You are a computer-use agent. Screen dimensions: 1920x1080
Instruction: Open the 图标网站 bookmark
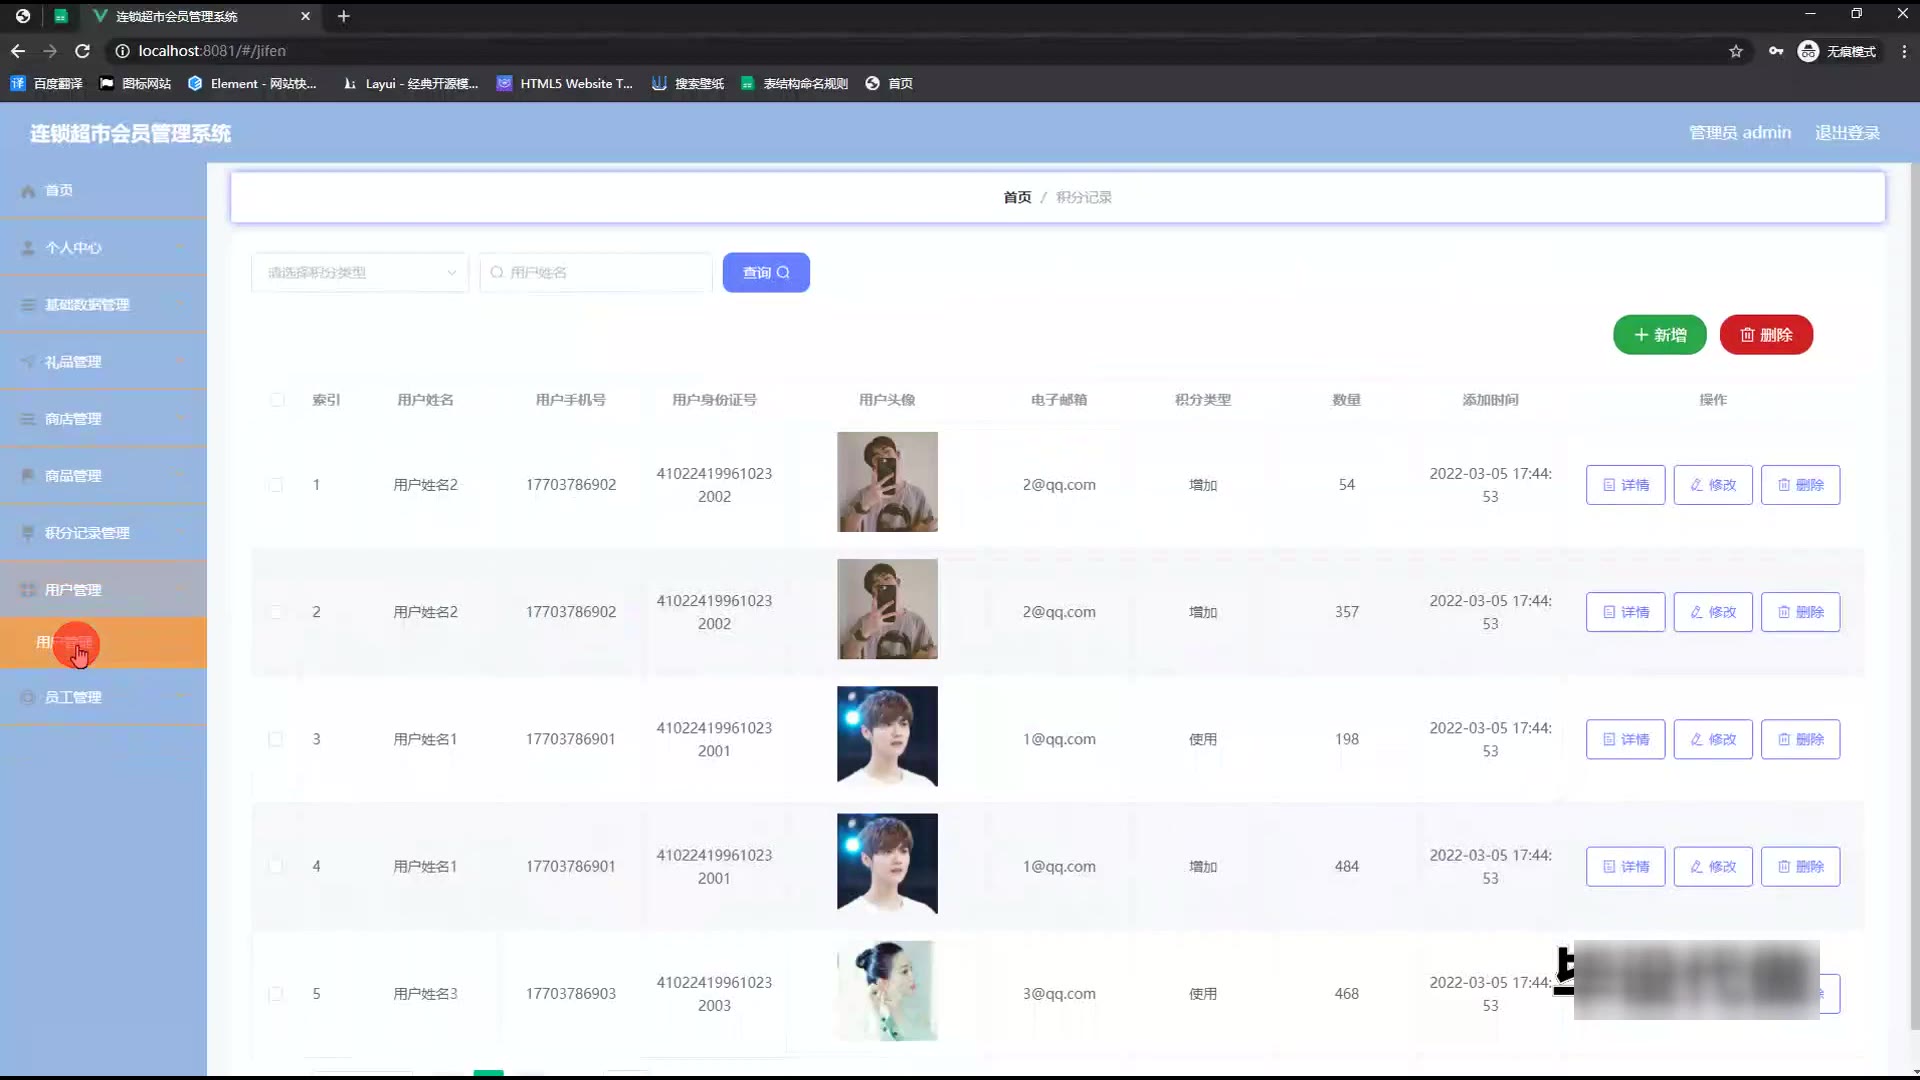(x=136, y=84)
